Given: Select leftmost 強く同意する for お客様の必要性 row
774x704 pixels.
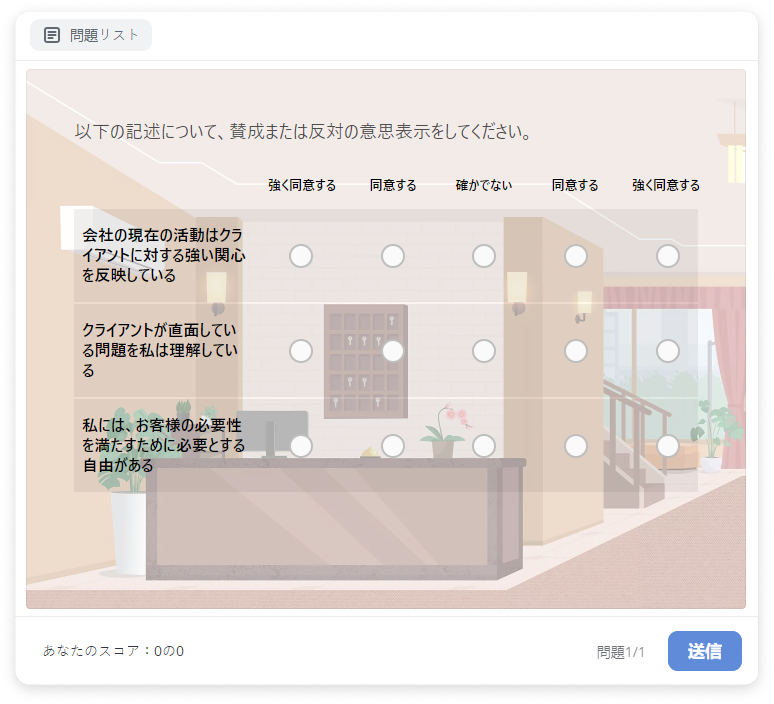Looking at the screenshot, I should point(301,446).
